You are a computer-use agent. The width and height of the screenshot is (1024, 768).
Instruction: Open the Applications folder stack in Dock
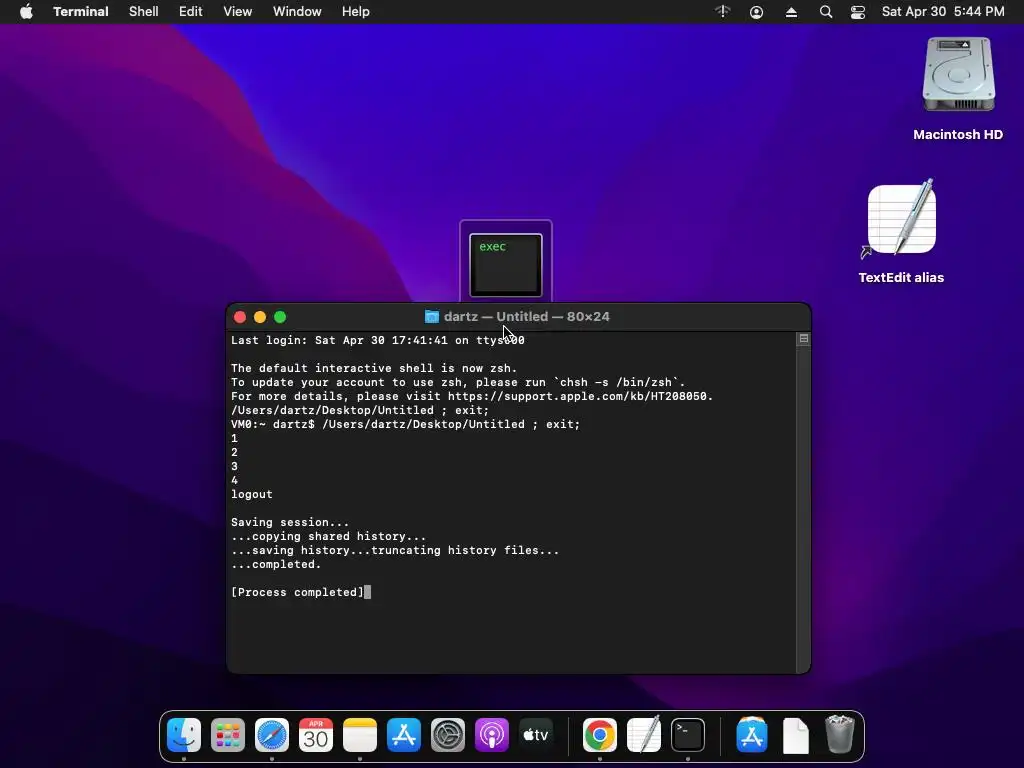(752, 735)
